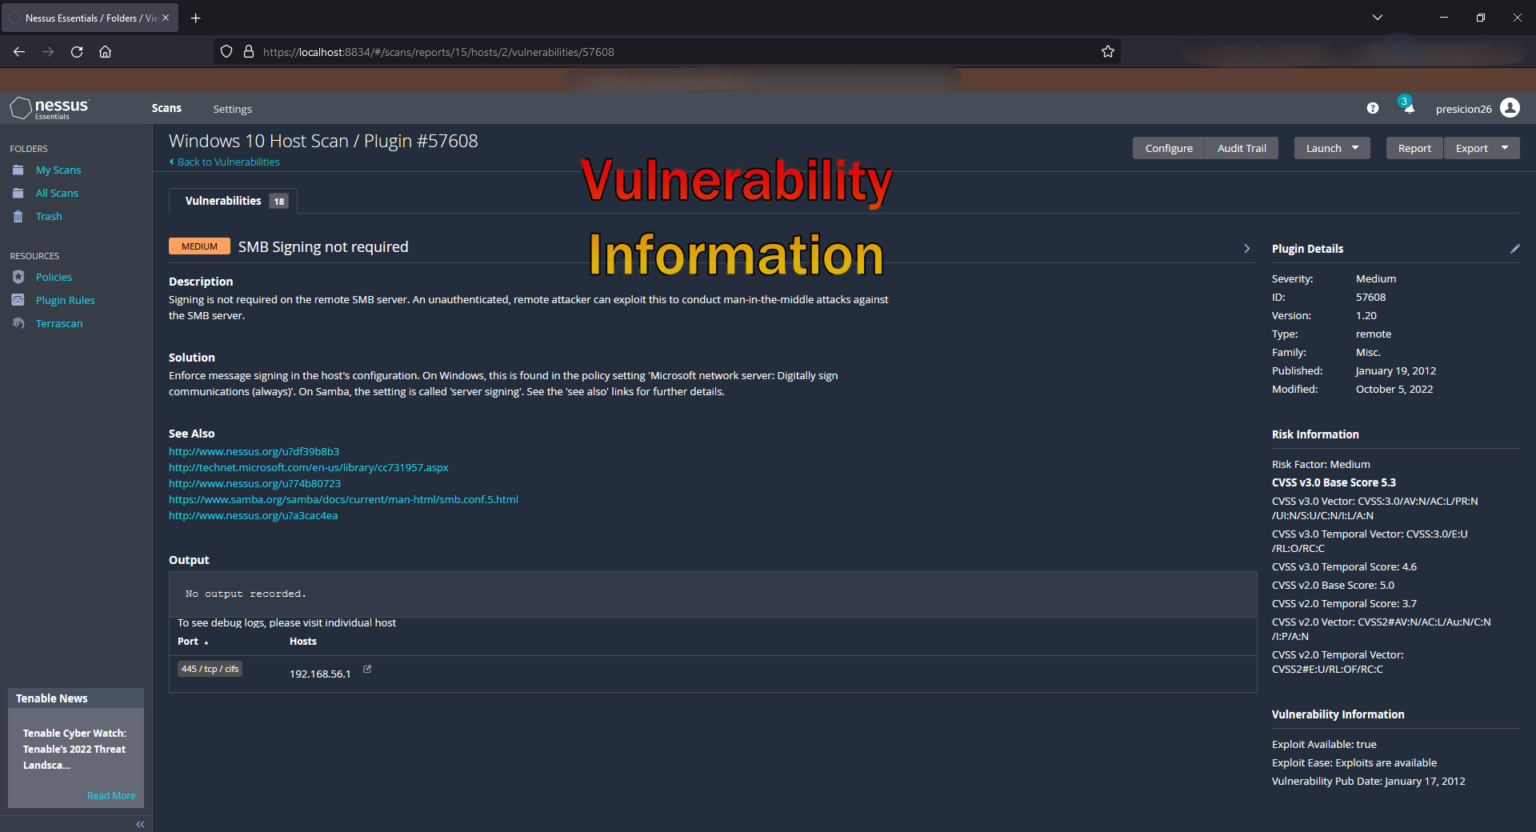Go to browser home page icon
Screen dimensions: 1536x832
105,52
